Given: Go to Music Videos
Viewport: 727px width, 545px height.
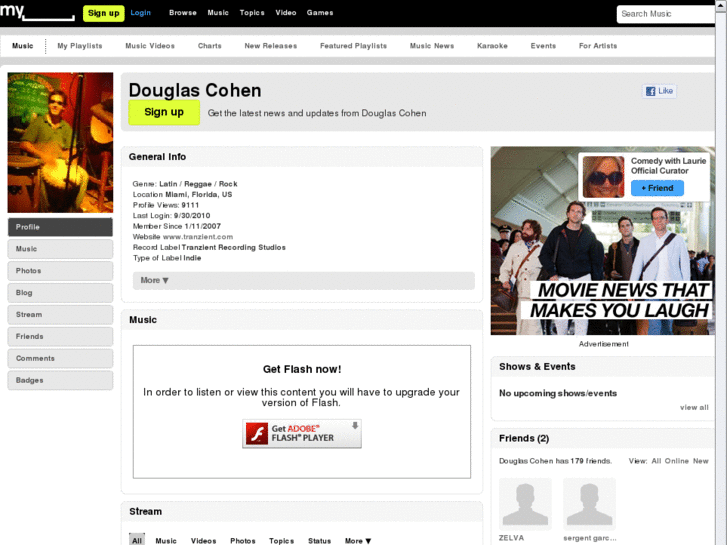Looking at the screenshot, I should coord(150,46).
